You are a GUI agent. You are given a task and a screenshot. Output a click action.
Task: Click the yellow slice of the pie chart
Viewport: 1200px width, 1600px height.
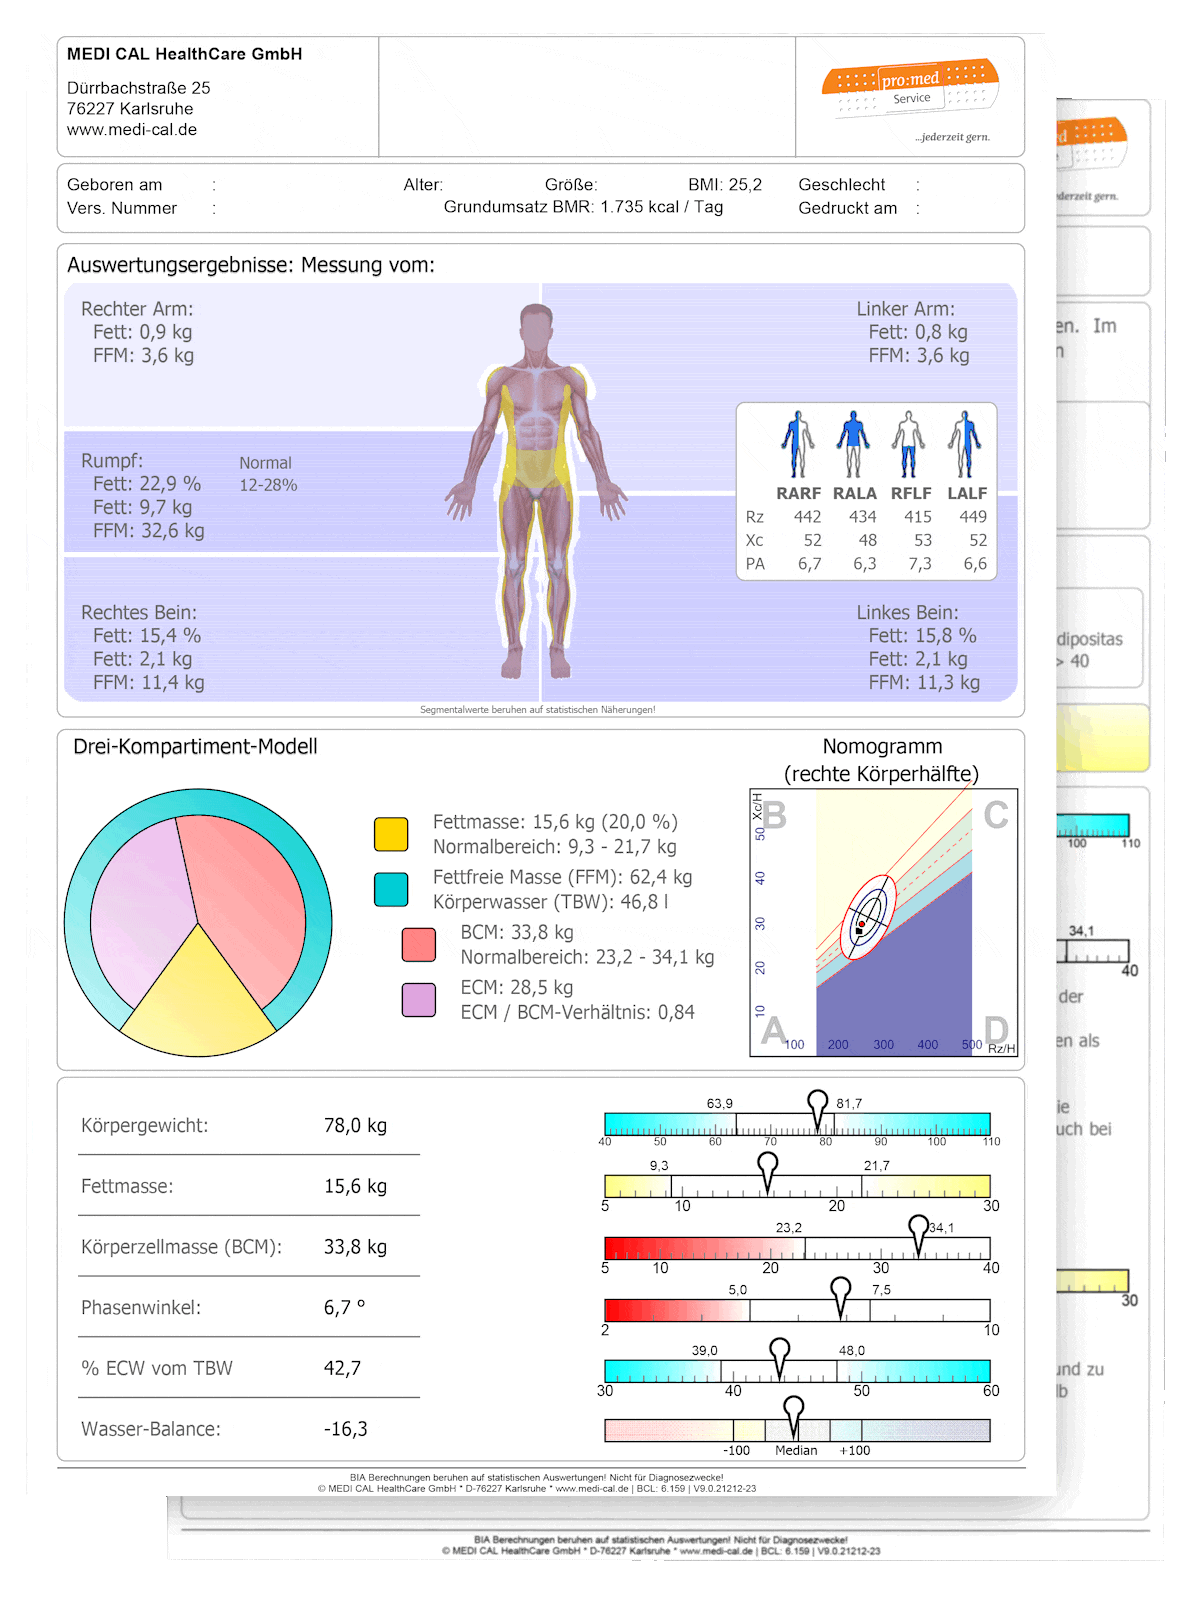(198, 1000)
